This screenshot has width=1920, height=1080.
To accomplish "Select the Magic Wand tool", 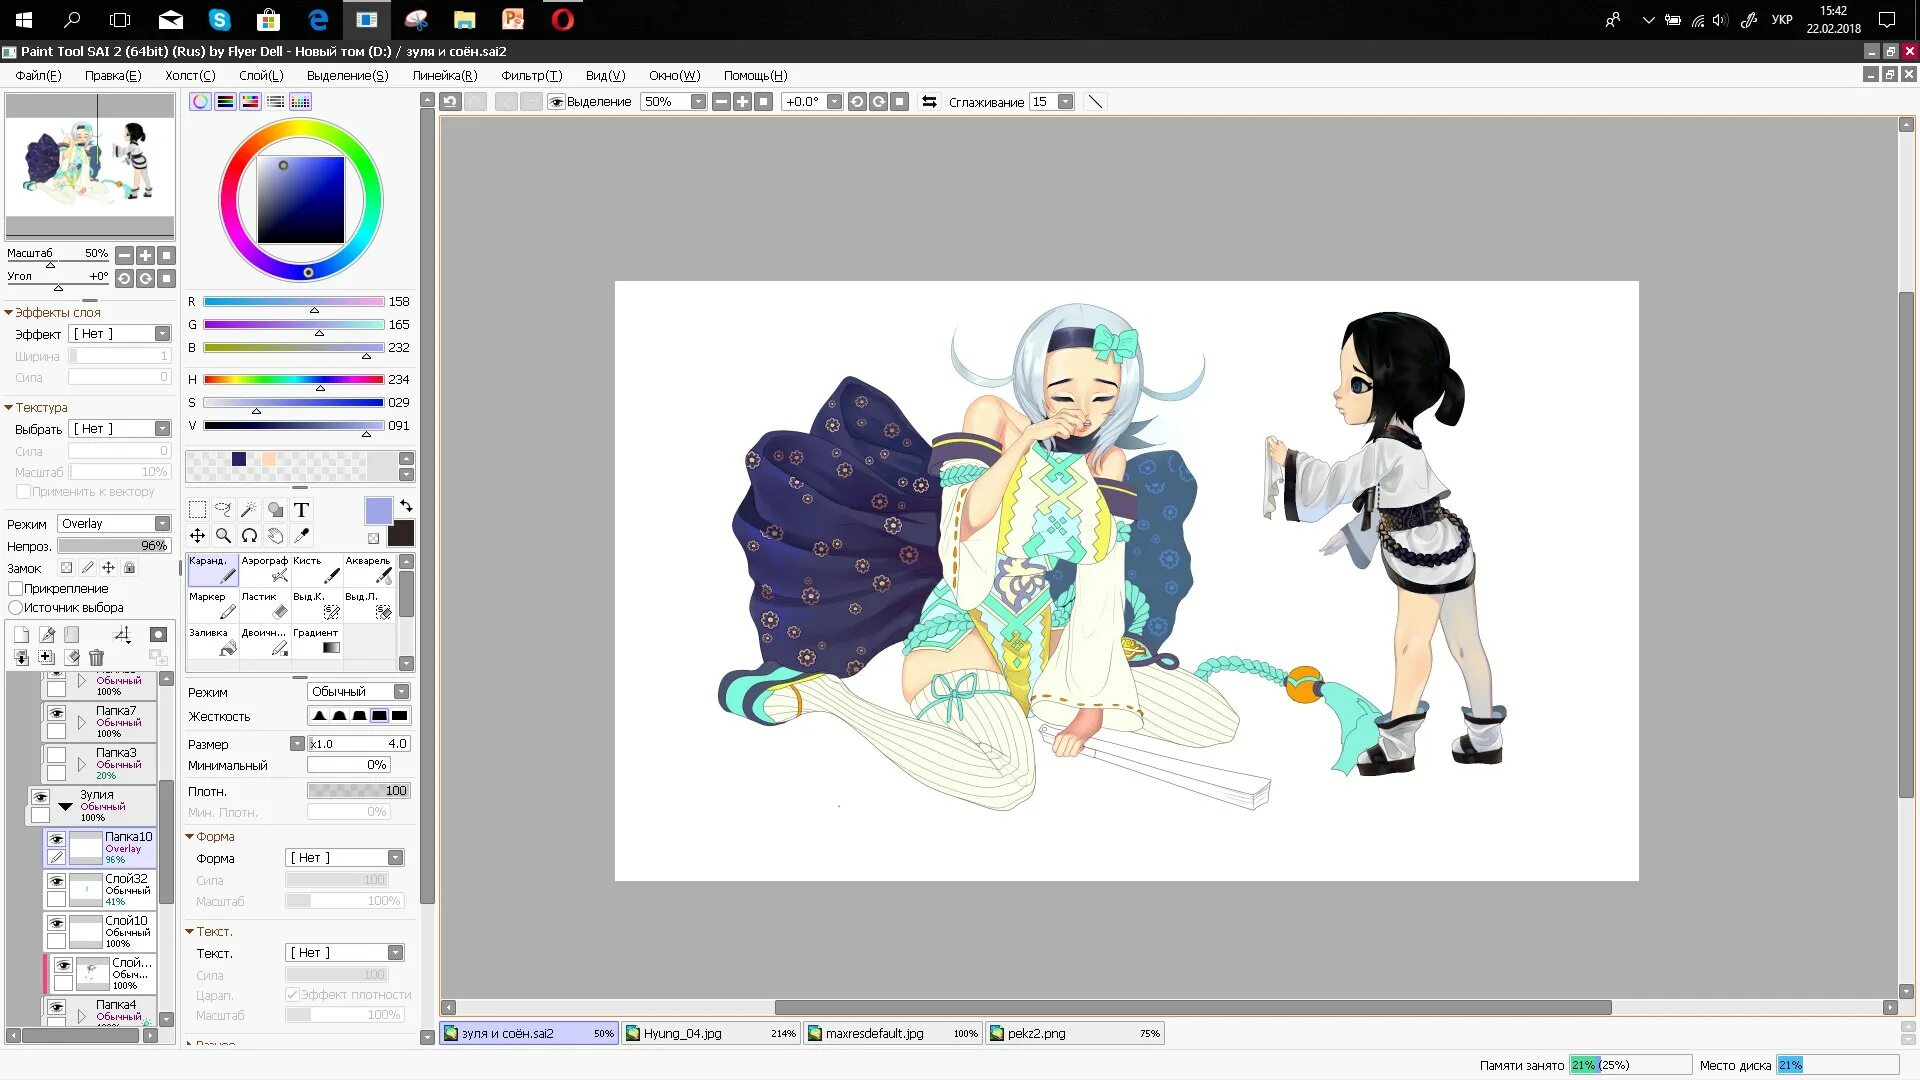I will point(249,510).
